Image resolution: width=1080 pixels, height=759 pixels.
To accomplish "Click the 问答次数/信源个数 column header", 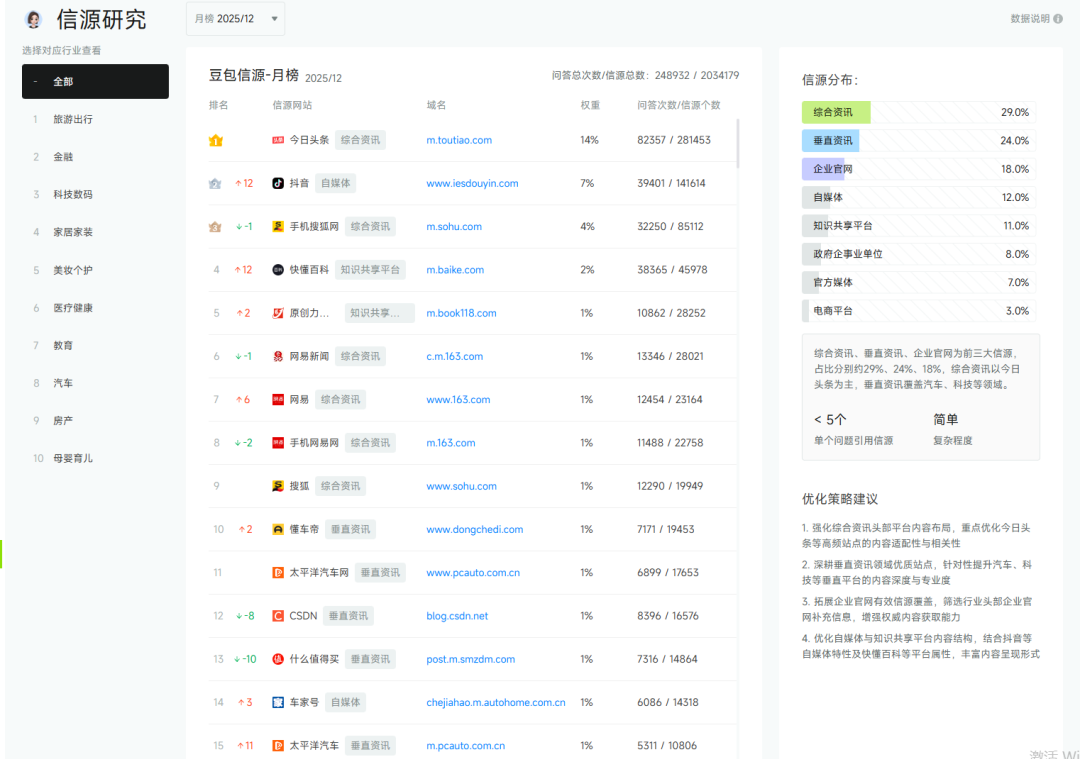I will [678, 105].
